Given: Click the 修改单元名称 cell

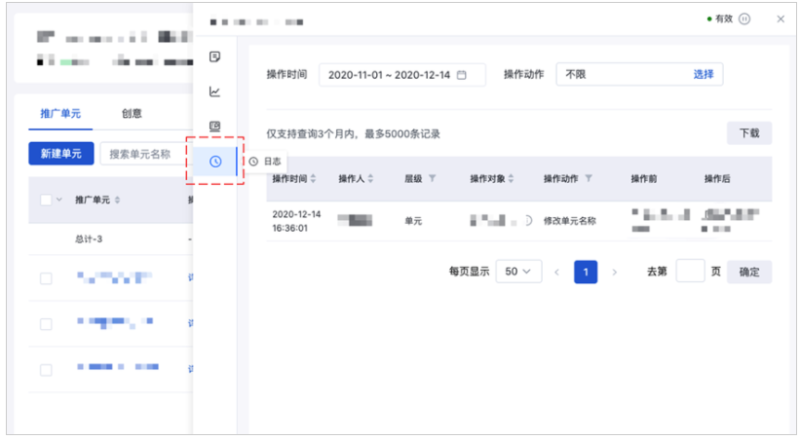Looking at the screenshot, I should tap(569, 221).
